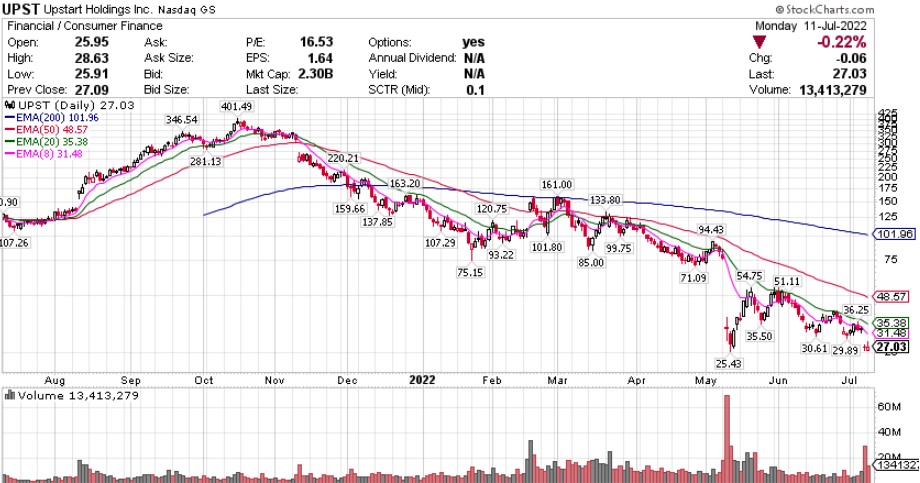Screen dimensions: 920x483
Task: Click the Last value 27.03 in header
Action: click(x=850, y=74)
